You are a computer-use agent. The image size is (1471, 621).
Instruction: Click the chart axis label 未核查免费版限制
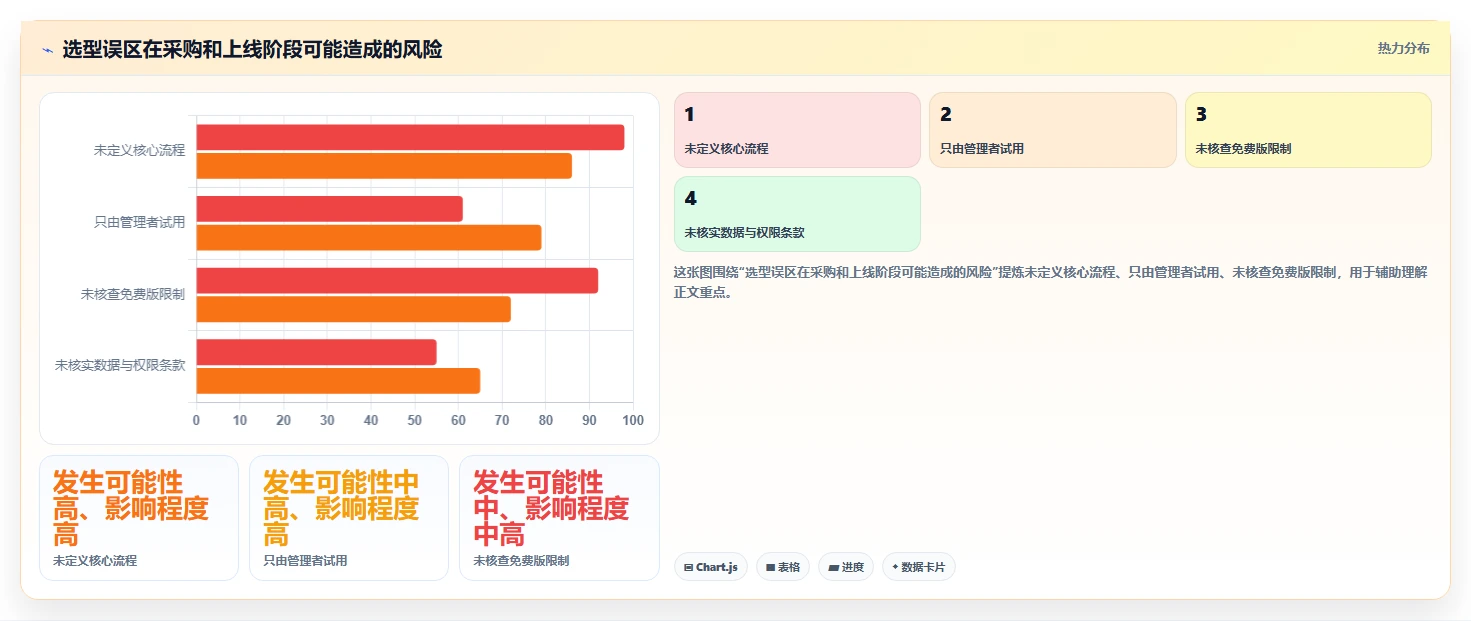point(133,294)
